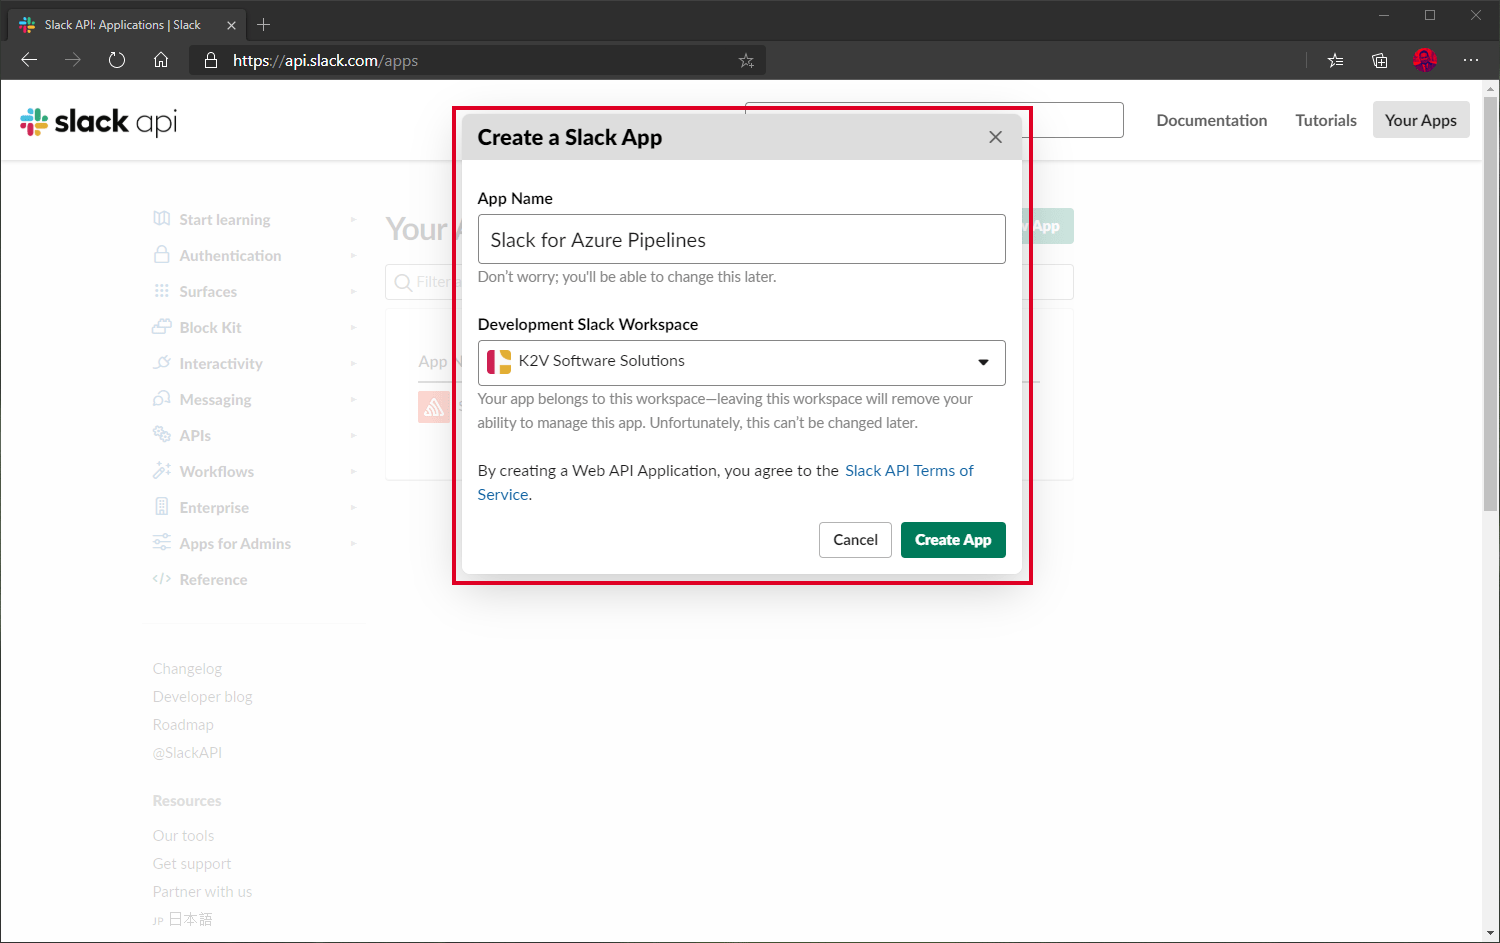The height and width of the screenshot is (943, 1500).
Task: Open a new browser tab
Action: (x=264, y=25)
